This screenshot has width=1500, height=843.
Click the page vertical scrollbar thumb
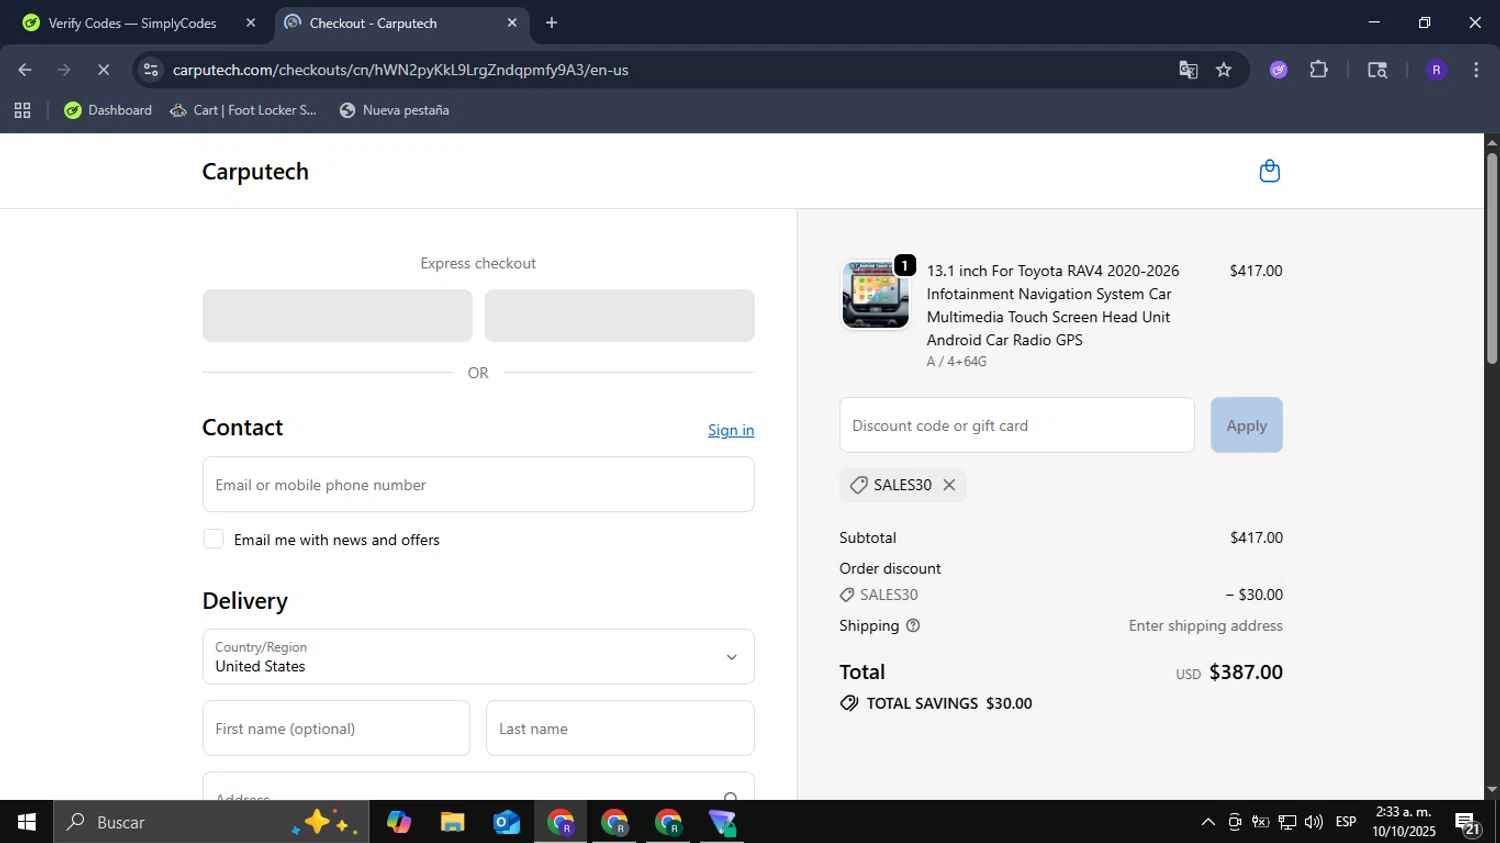click(1492, 258)
